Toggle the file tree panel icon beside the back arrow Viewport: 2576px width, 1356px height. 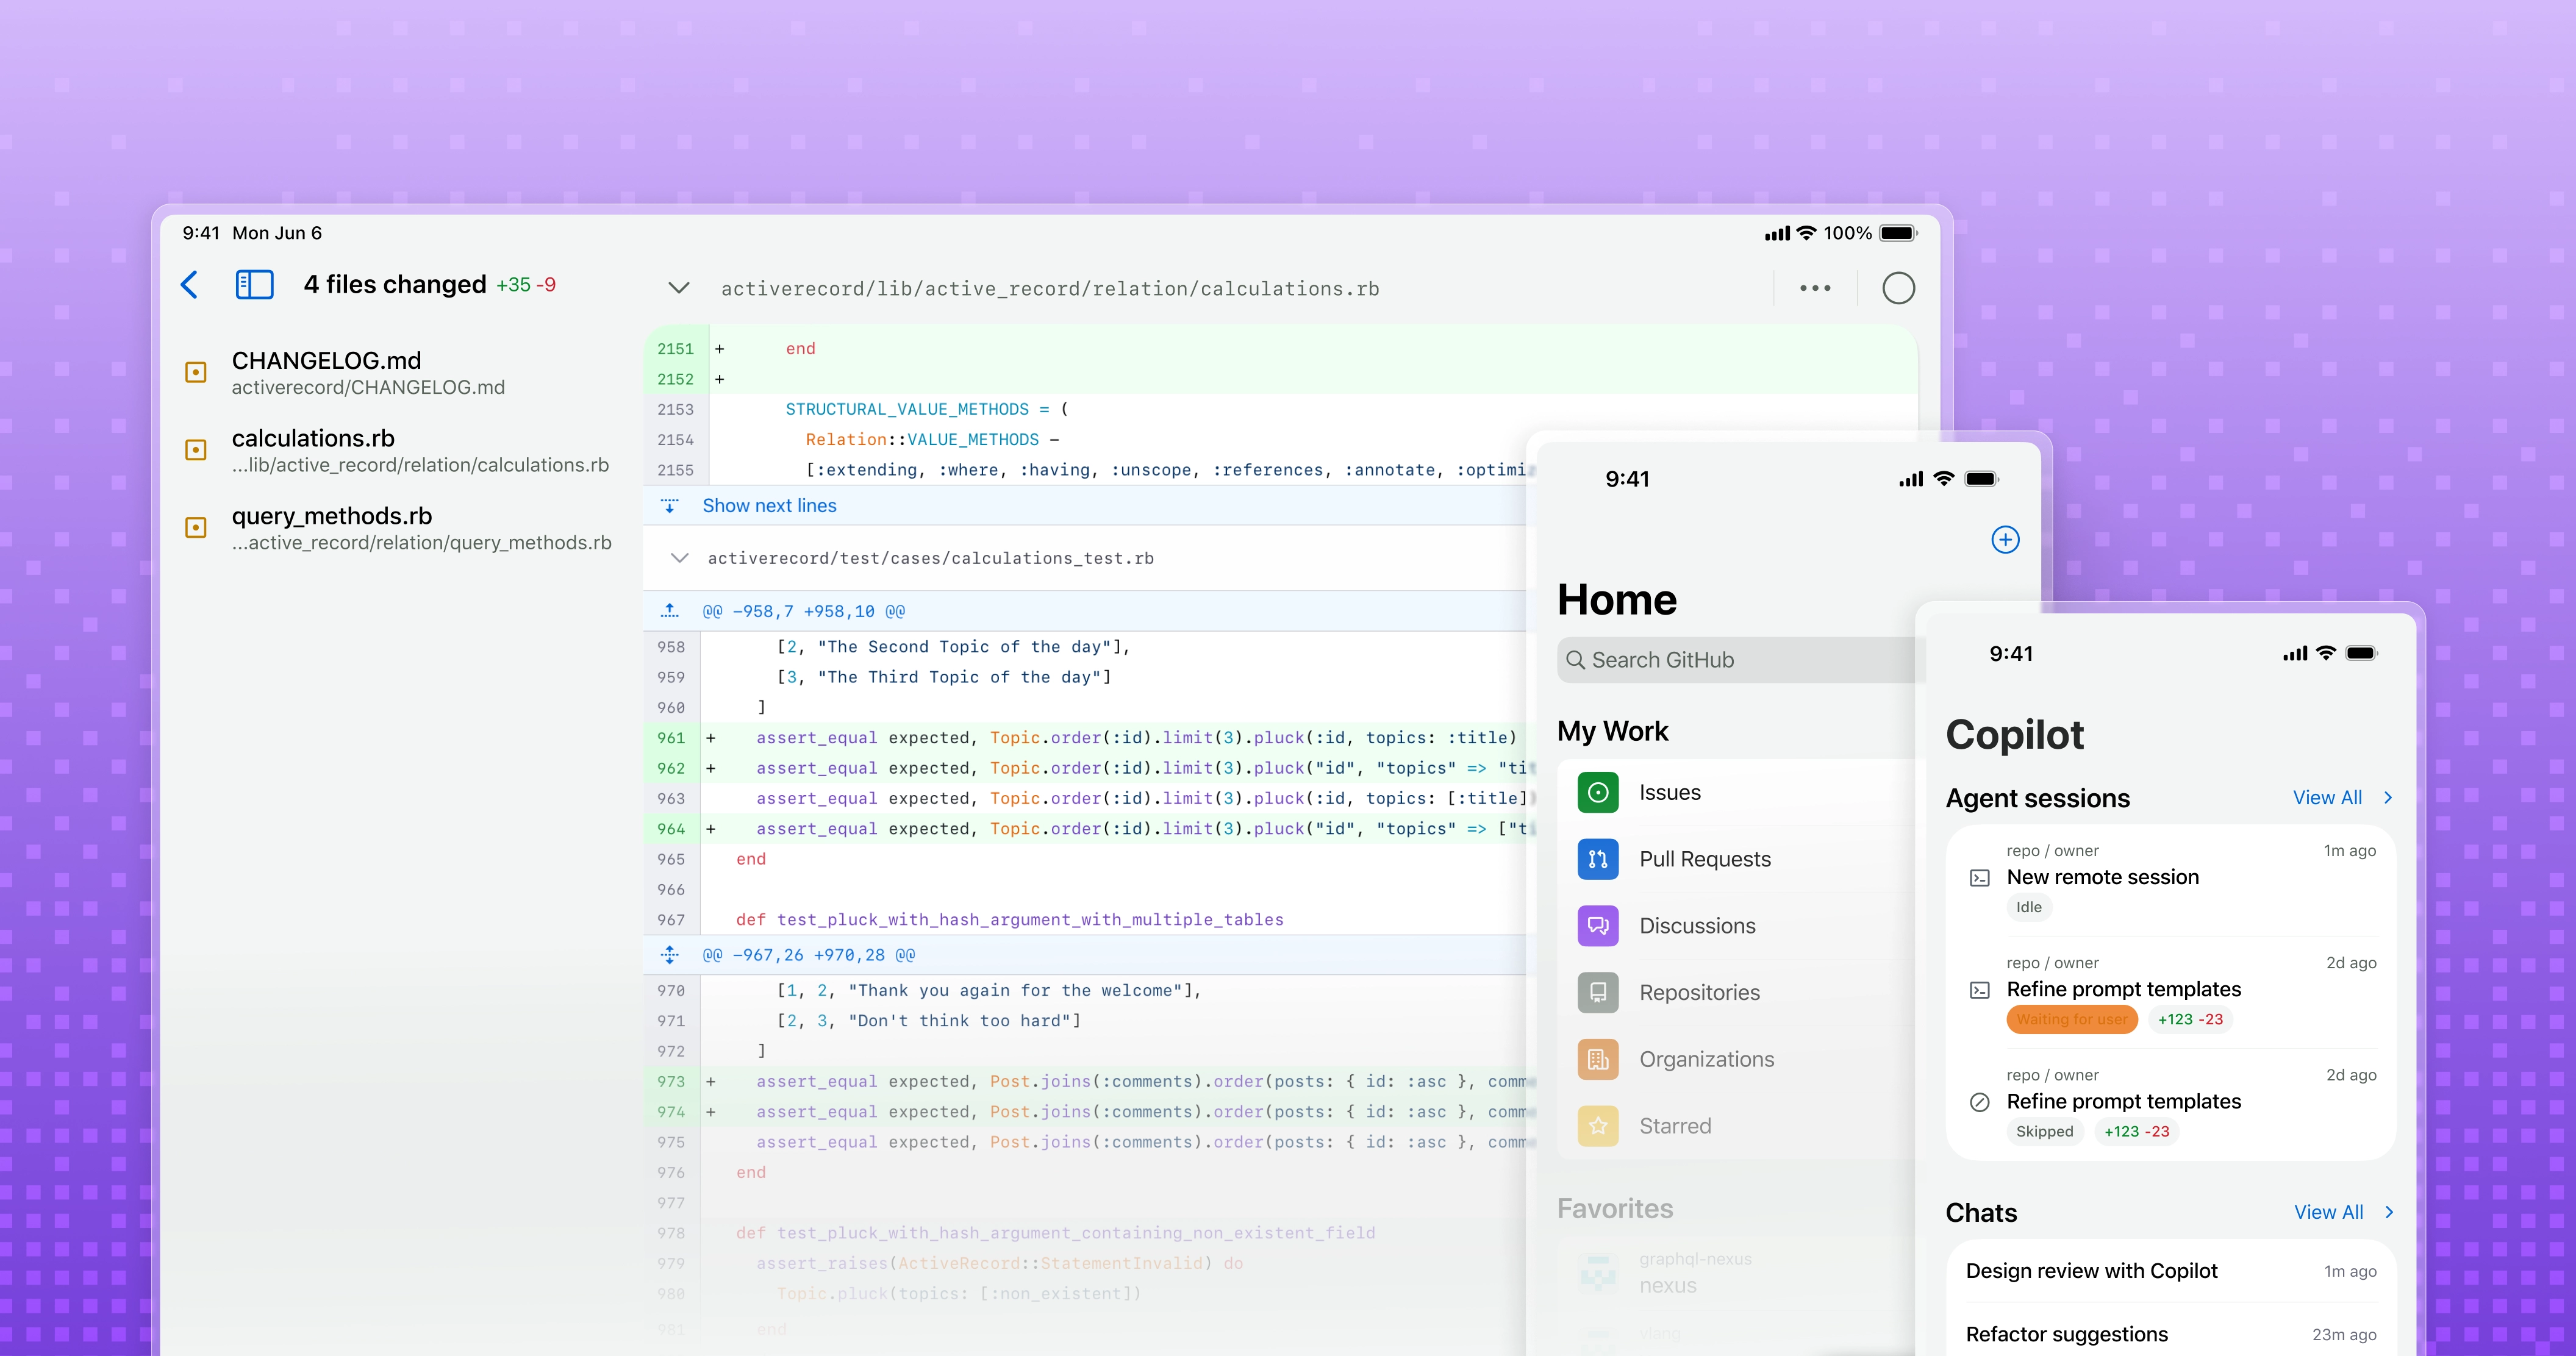tap(254, 285)
